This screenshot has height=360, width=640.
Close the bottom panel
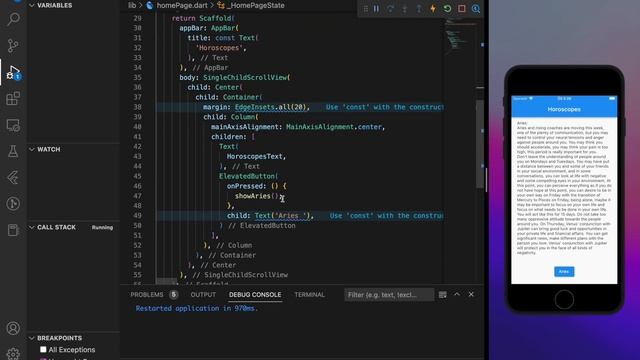471,294
